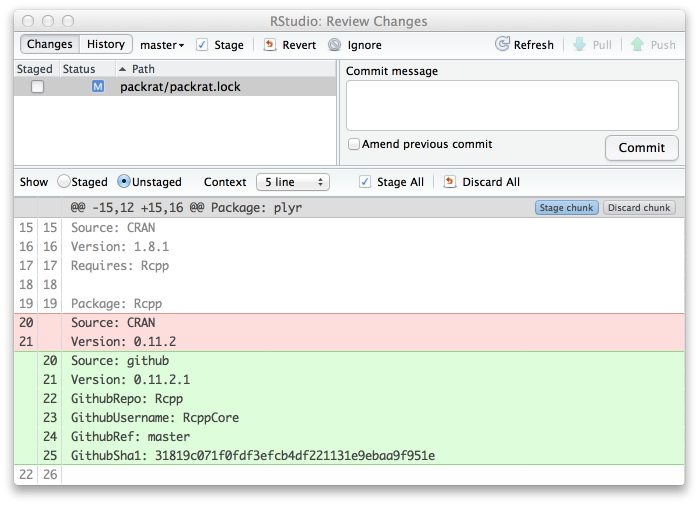699x505 pixels.
Task: Click the Refresh icon
Action: point(503,45)
